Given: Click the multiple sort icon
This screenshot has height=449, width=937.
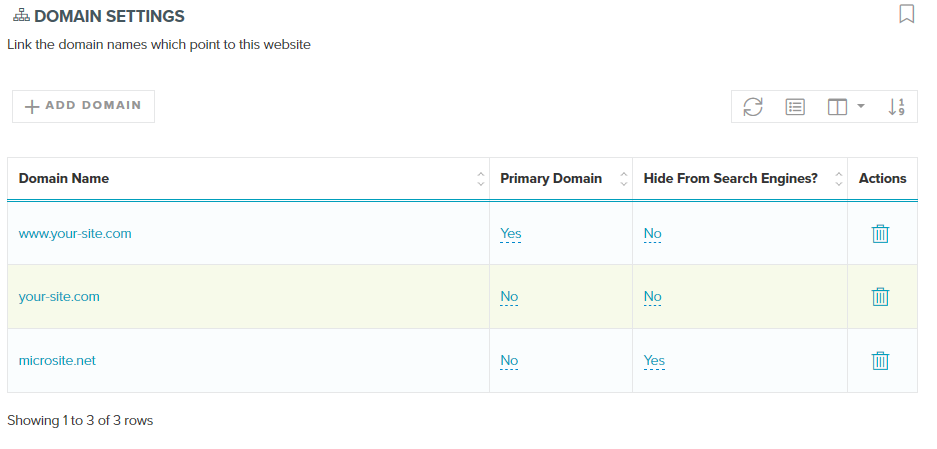Looking at the screenshot, I should (x=896, y=106).
